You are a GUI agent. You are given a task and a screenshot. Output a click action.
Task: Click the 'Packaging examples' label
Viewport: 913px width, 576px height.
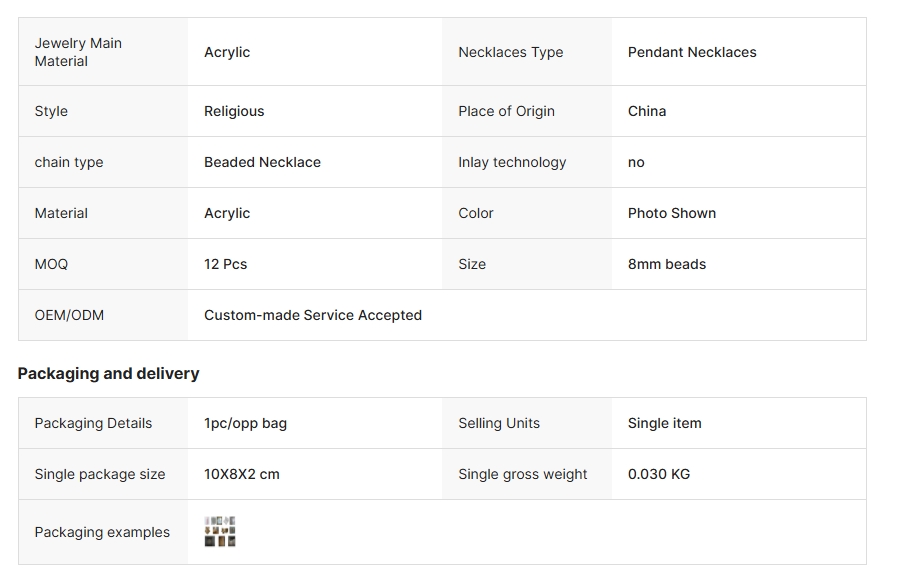(102, 532)
